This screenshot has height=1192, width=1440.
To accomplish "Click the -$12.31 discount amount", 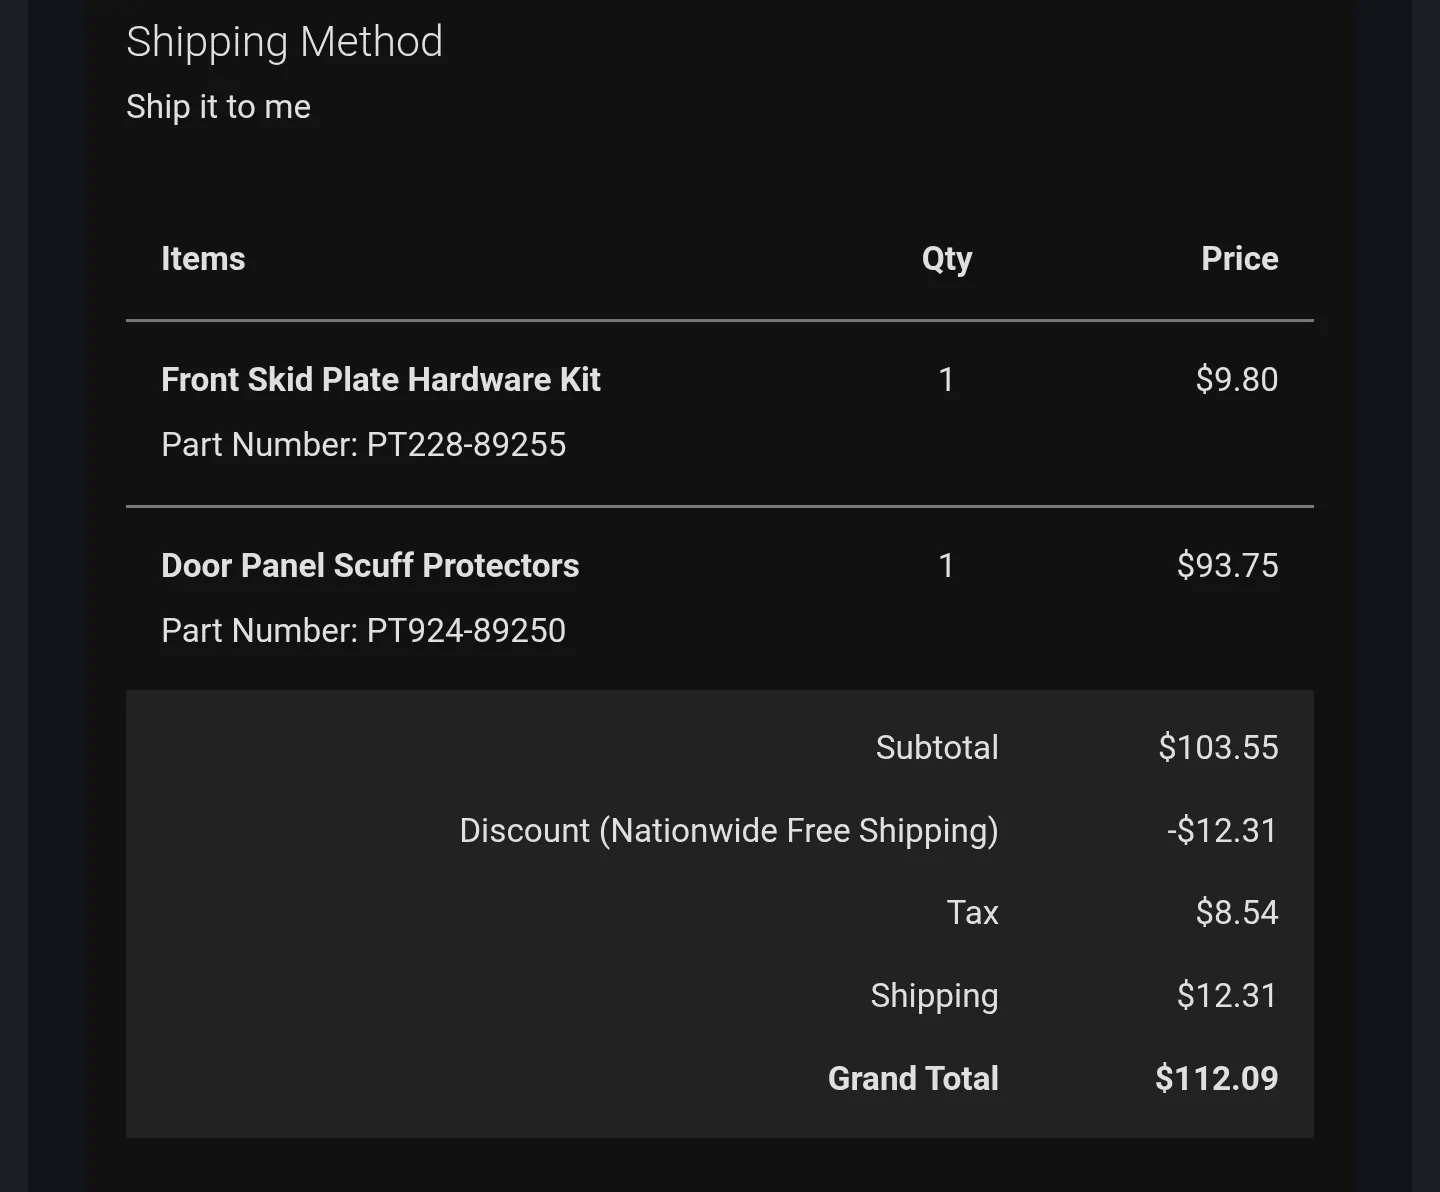I will pos(1222,831).
